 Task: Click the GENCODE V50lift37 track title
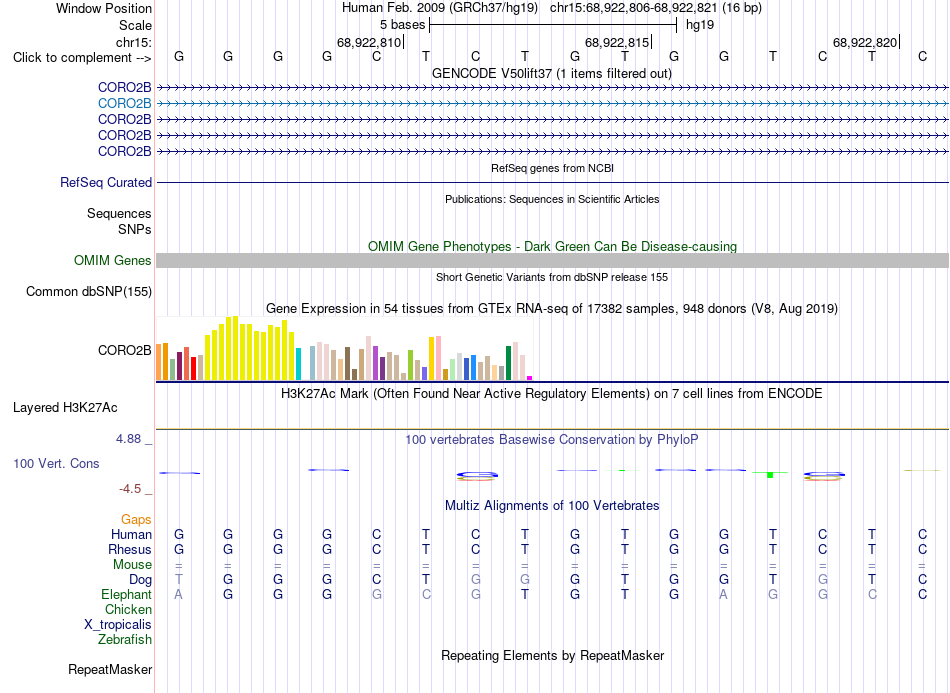coord(552,73)
